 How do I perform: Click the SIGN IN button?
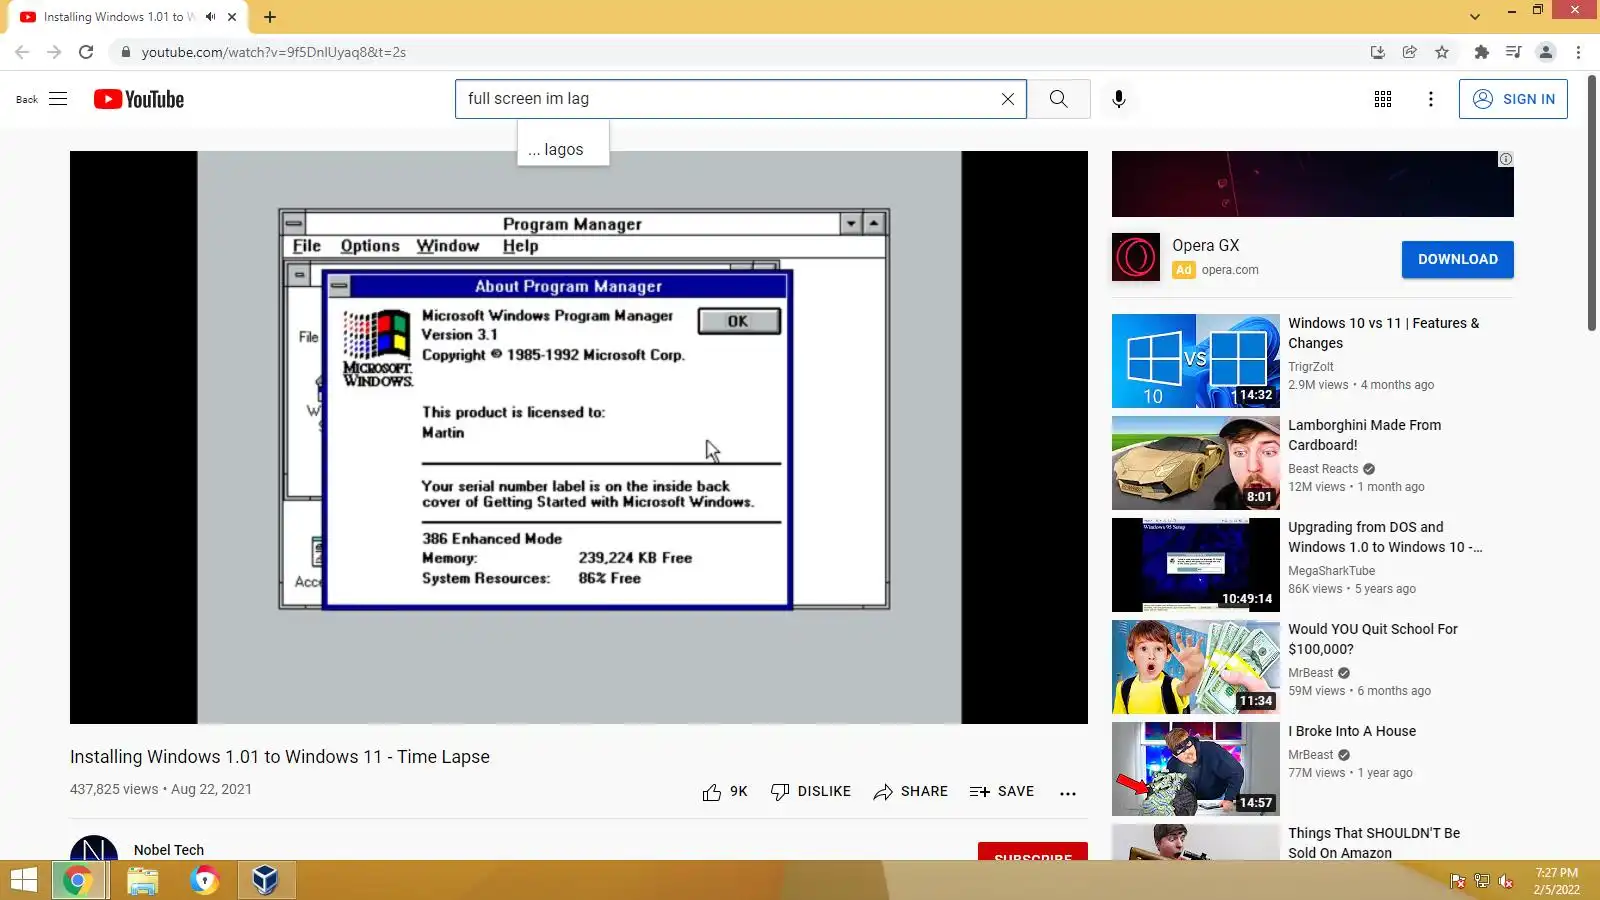tap(1513, 99)
